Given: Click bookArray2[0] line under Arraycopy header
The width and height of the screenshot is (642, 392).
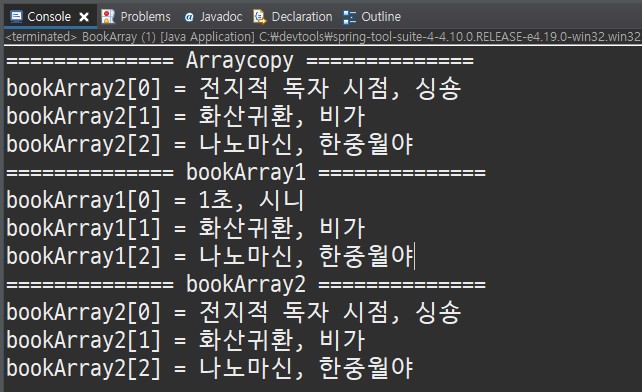Looking at the screenshot, I should pyautogui.click(x=234, y=88).
